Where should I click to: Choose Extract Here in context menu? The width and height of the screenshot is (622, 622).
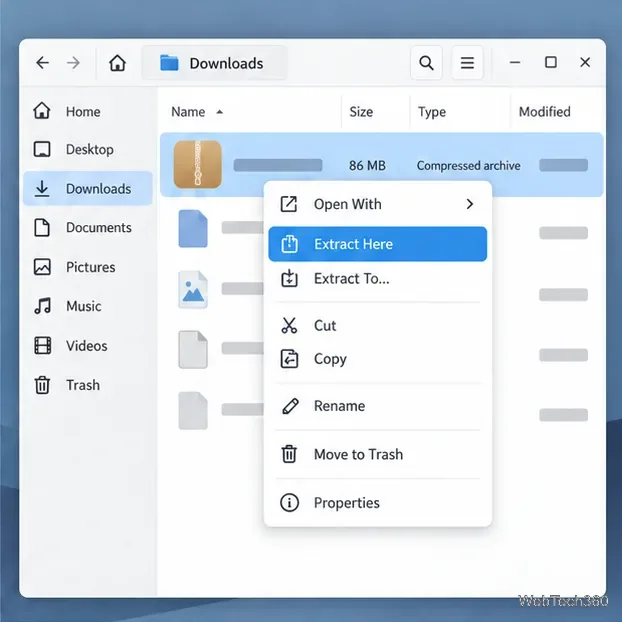click(378, 244)
